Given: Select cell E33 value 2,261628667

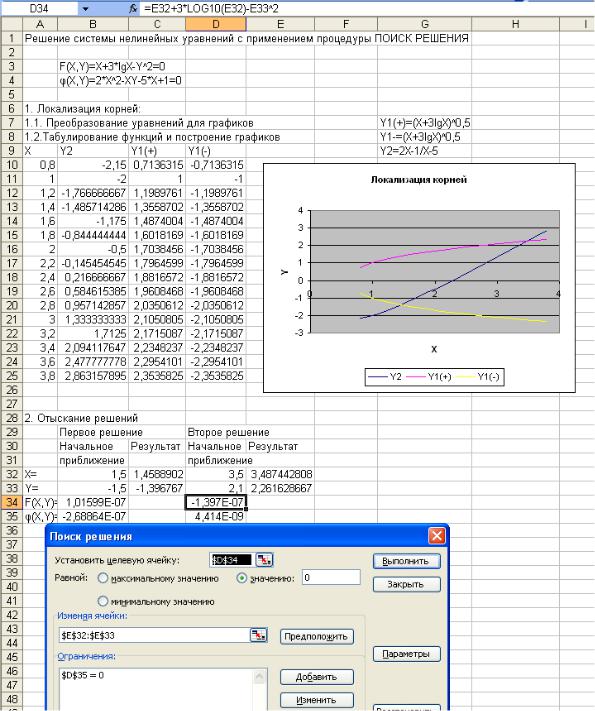Looking at the screenshot, I should 280,488.
